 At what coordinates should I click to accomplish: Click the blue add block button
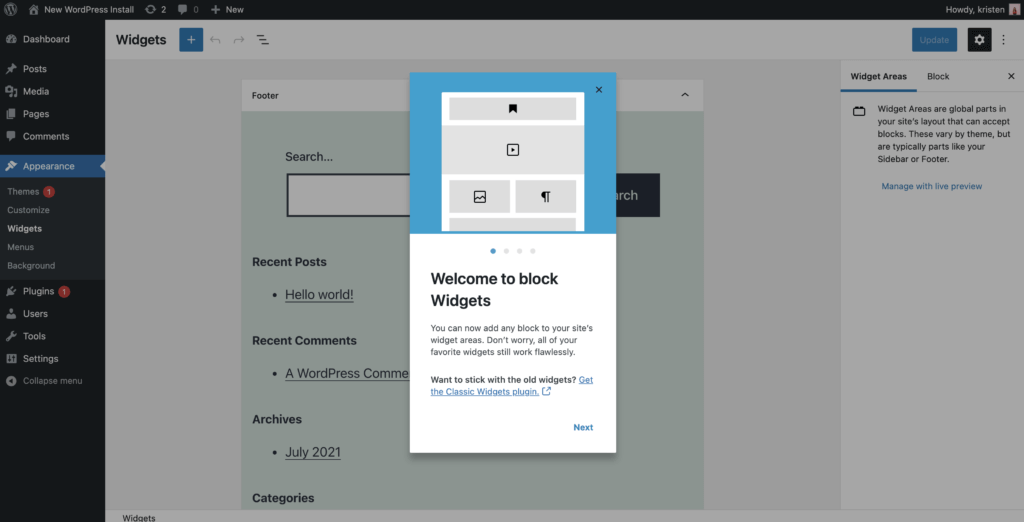coord(191,40)
